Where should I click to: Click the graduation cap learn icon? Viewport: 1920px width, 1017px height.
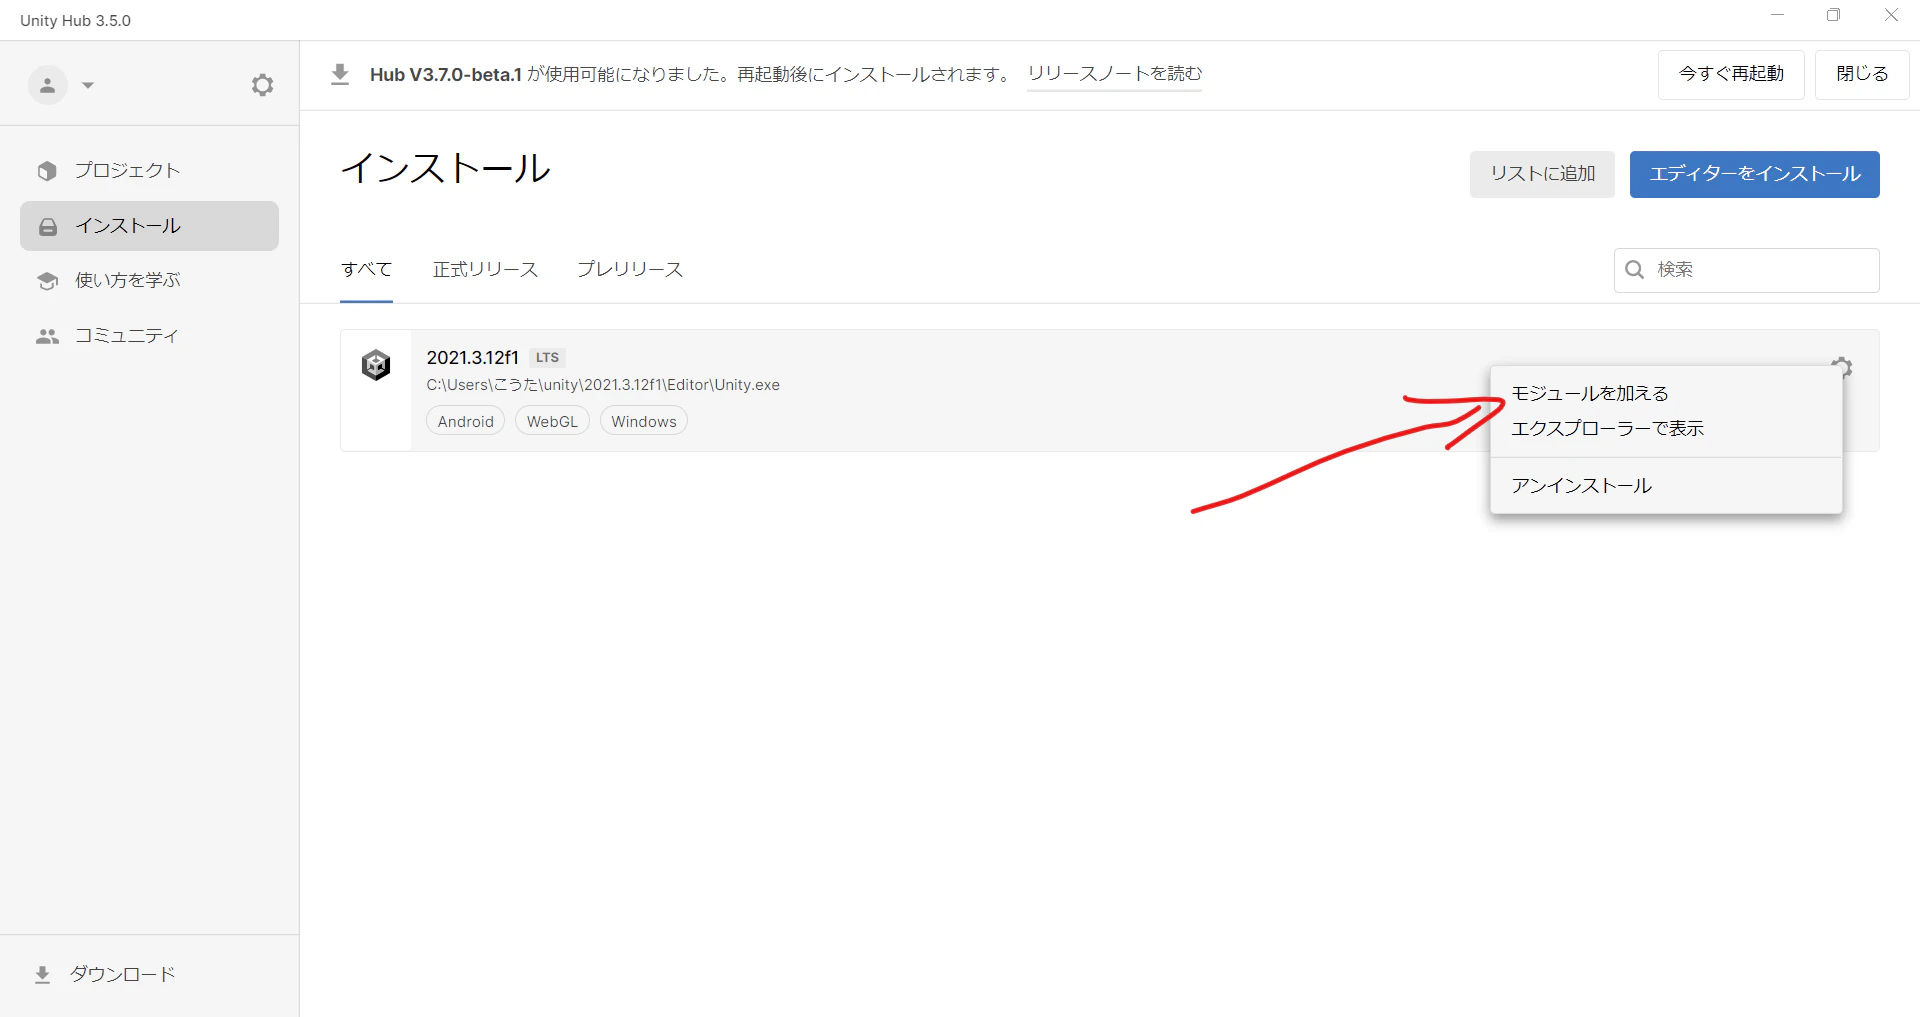click(48, 281)
